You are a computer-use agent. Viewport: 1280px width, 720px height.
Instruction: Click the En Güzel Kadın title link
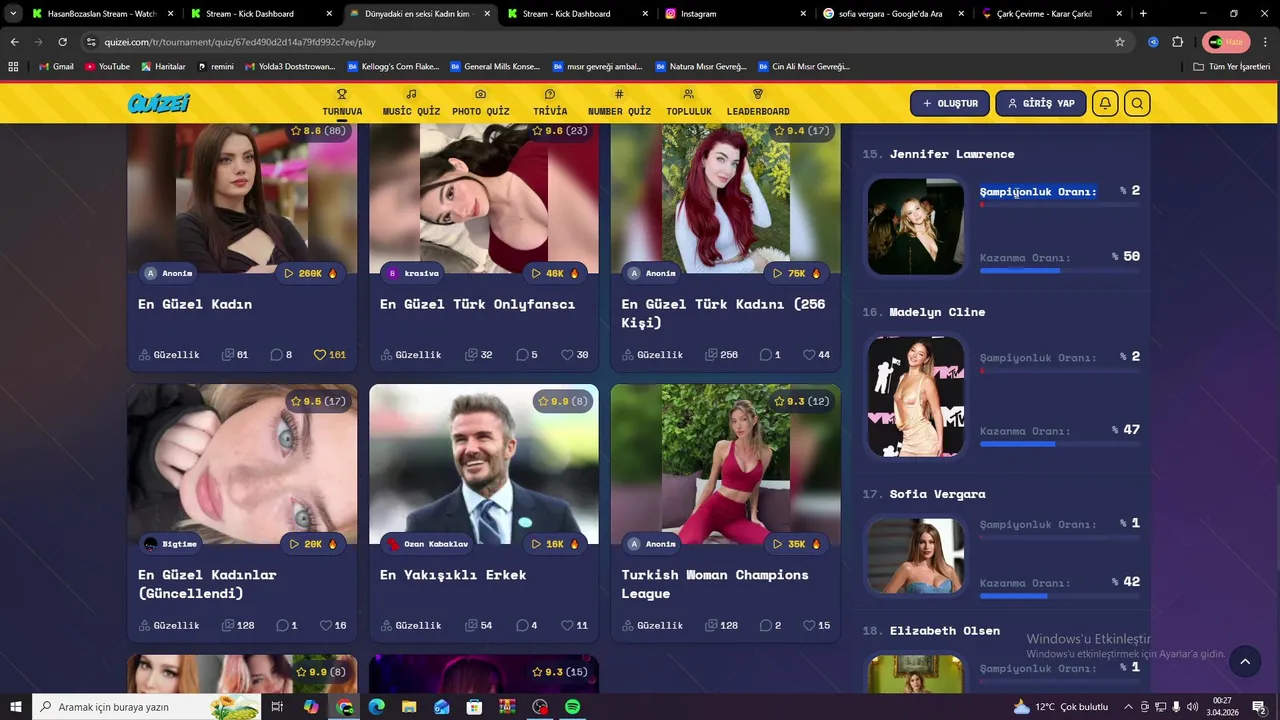point(195,304)
